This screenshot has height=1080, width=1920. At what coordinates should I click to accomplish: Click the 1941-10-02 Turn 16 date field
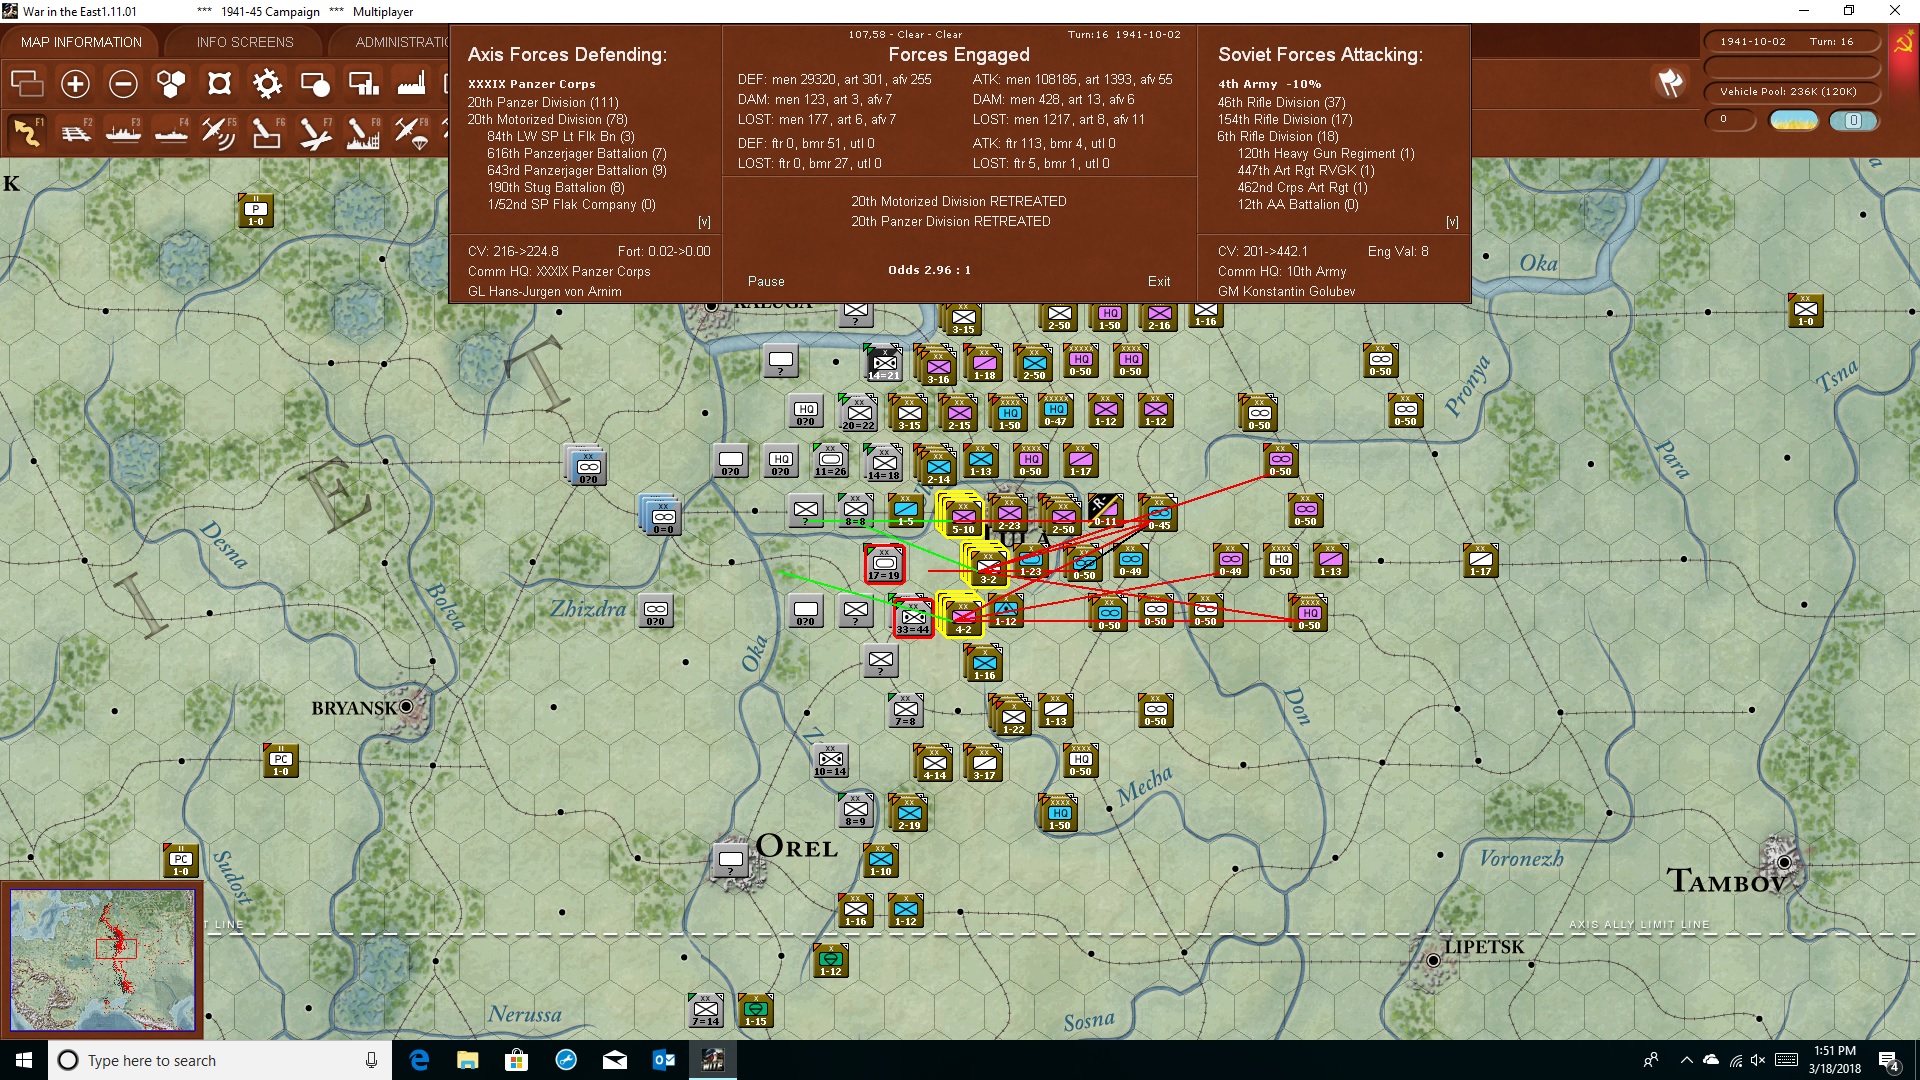click(1791, 42)
